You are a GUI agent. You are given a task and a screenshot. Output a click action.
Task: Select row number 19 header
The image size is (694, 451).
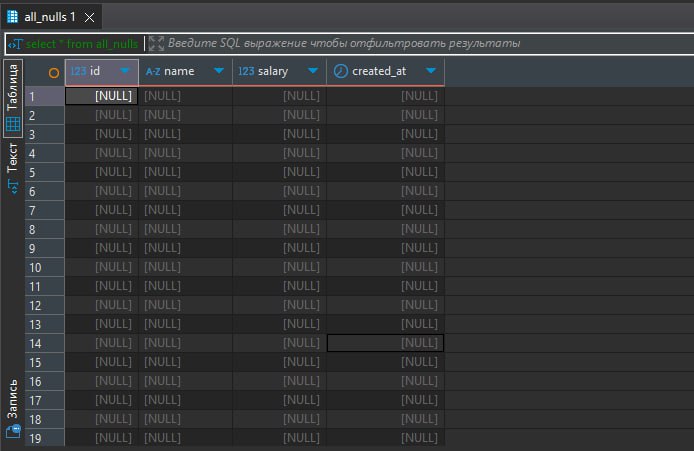[x=45, y=438]
